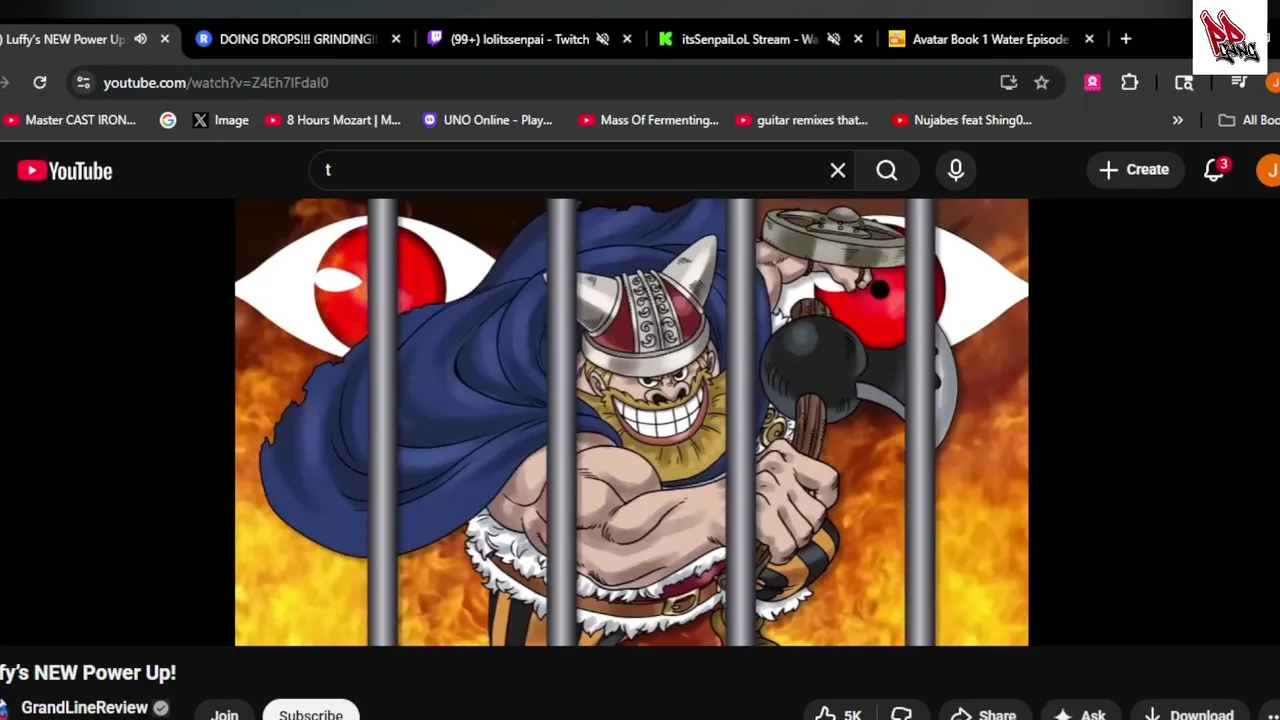
Task: Unmute the itsSenpaiLoL Stream tab
Action: click(834, 39)
